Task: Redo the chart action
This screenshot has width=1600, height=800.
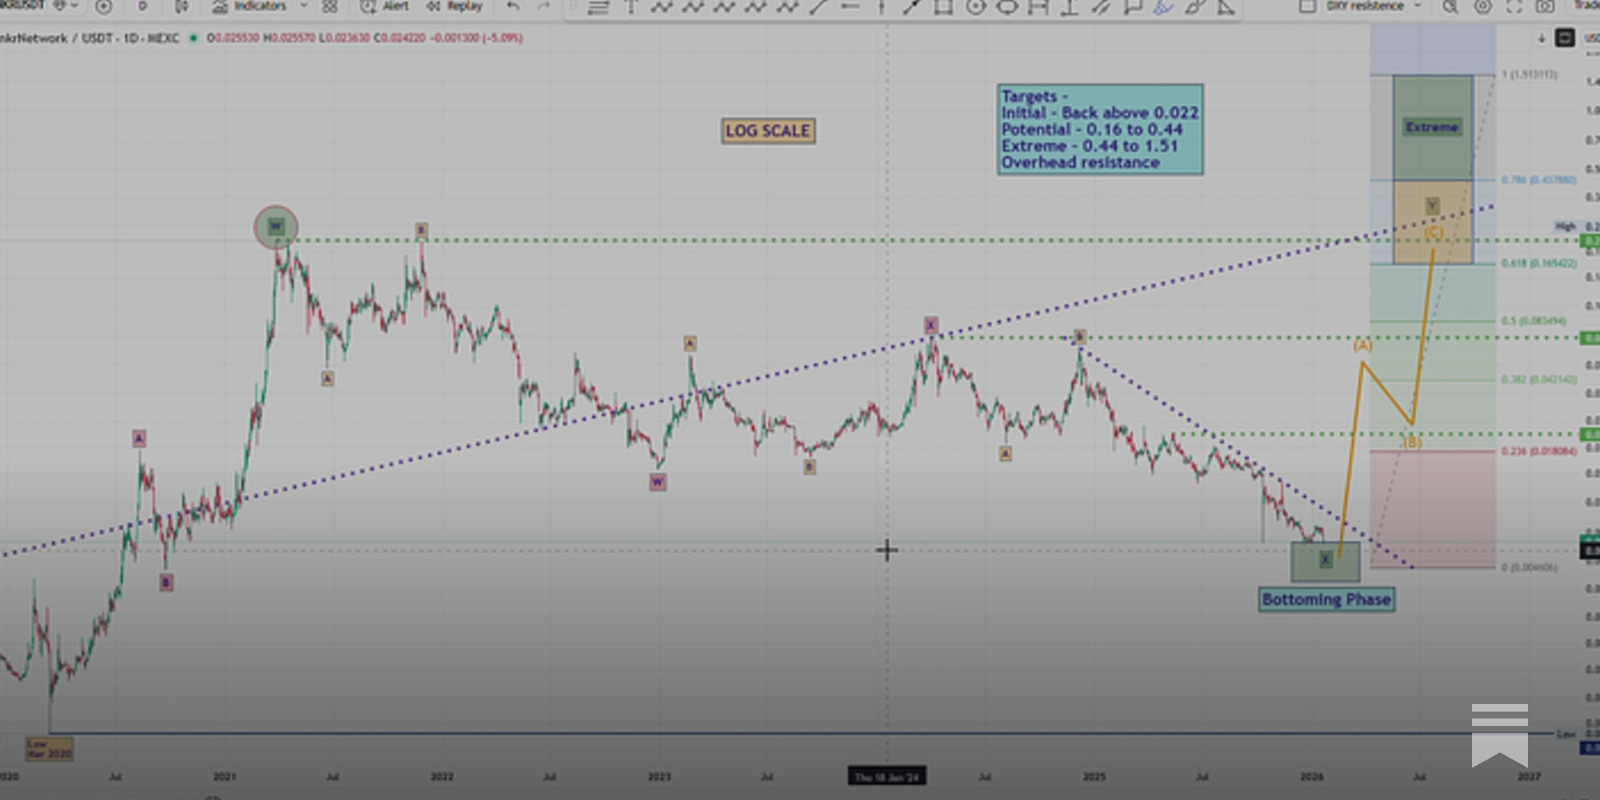Action: 544,6
